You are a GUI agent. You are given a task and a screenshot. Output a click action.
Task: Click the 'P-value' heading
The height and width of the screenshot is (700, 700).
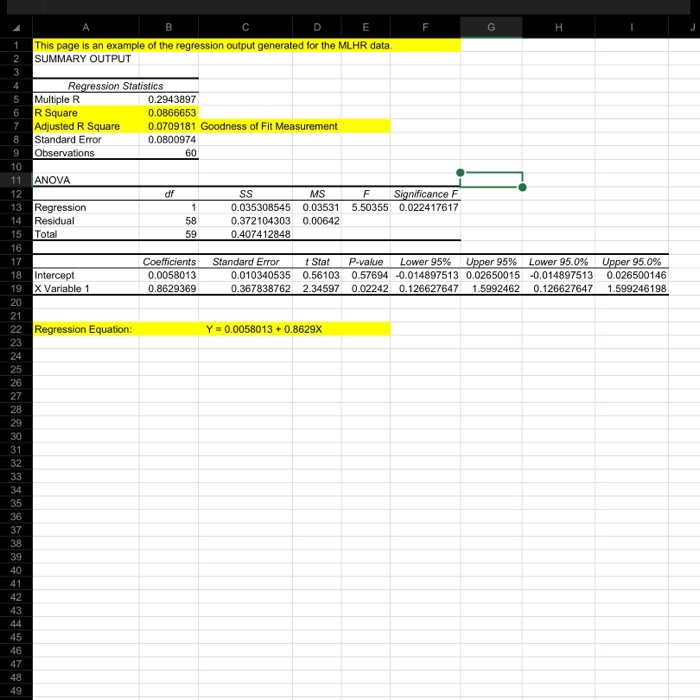pyautogui.click(x=366, y=262)
